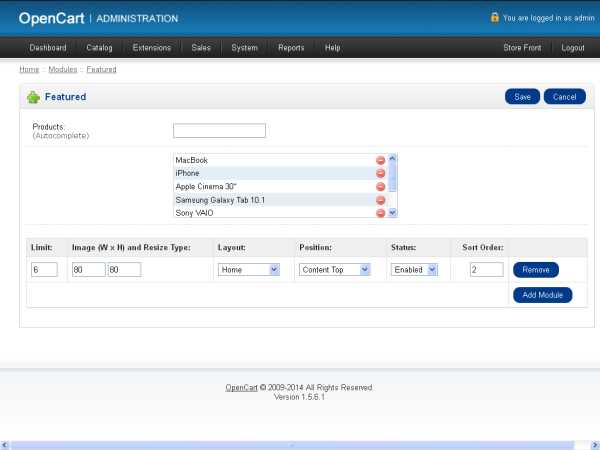Open the Extensions menu
This screenshot has height=450, width=600.
click(x=151, y=48)
